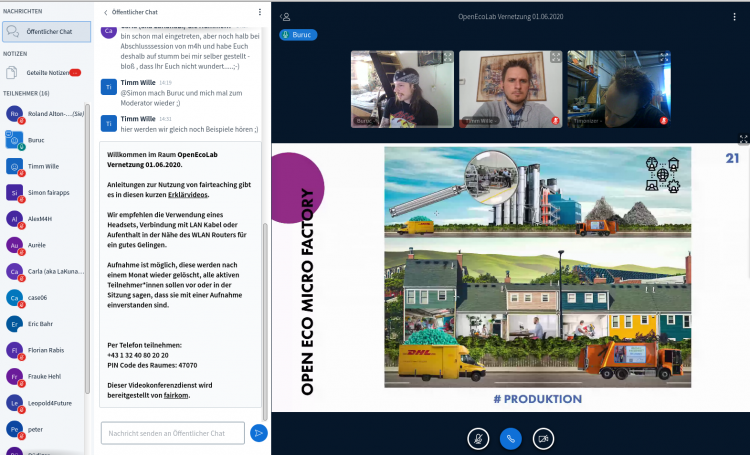The width and height of the screenshot is (750, 455).
Task: Select Simon fairapps avatar in participant list
Action: pos(15,192)
